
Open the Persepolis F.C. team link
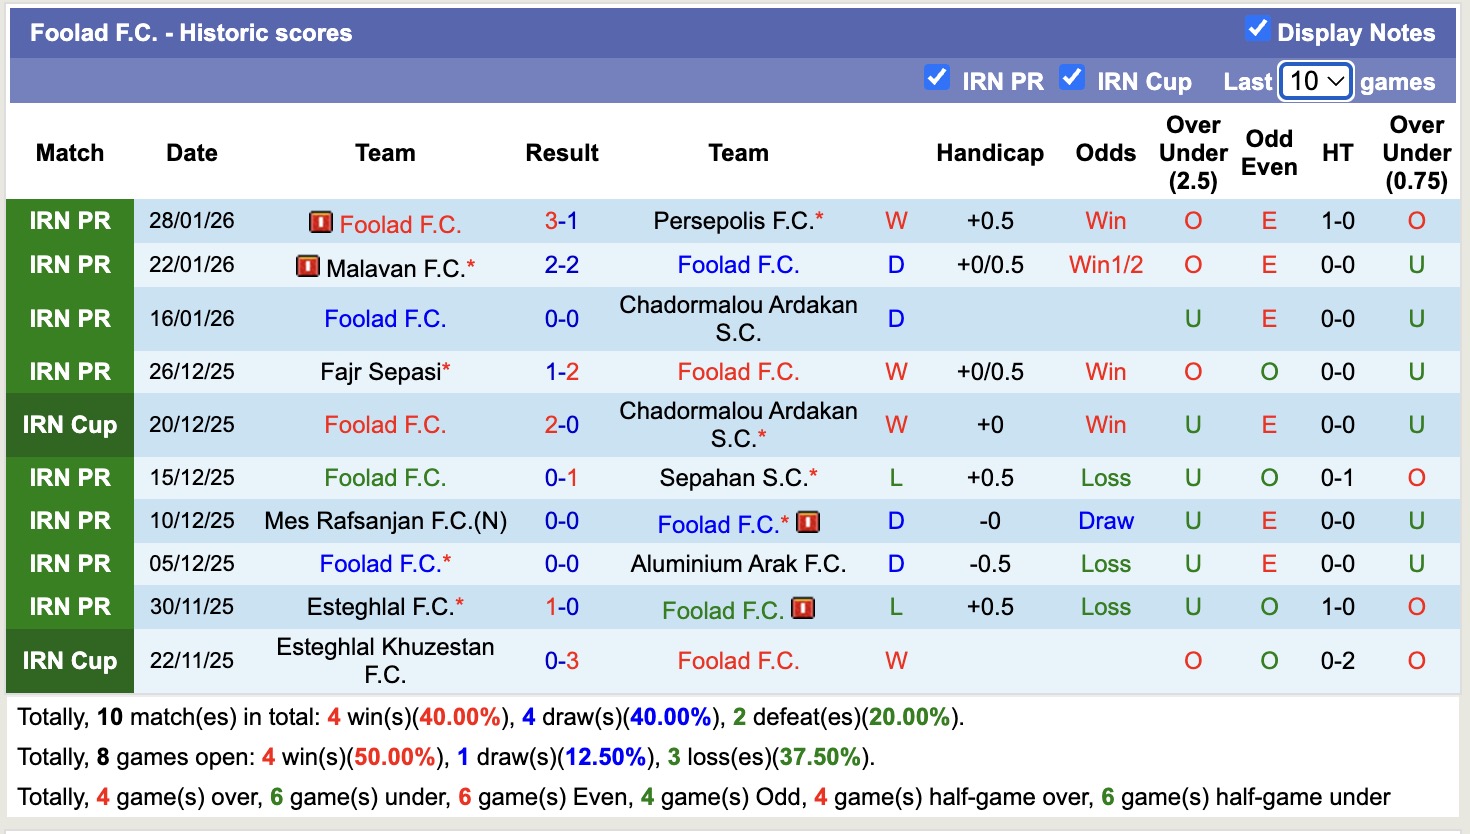[737, 220]
